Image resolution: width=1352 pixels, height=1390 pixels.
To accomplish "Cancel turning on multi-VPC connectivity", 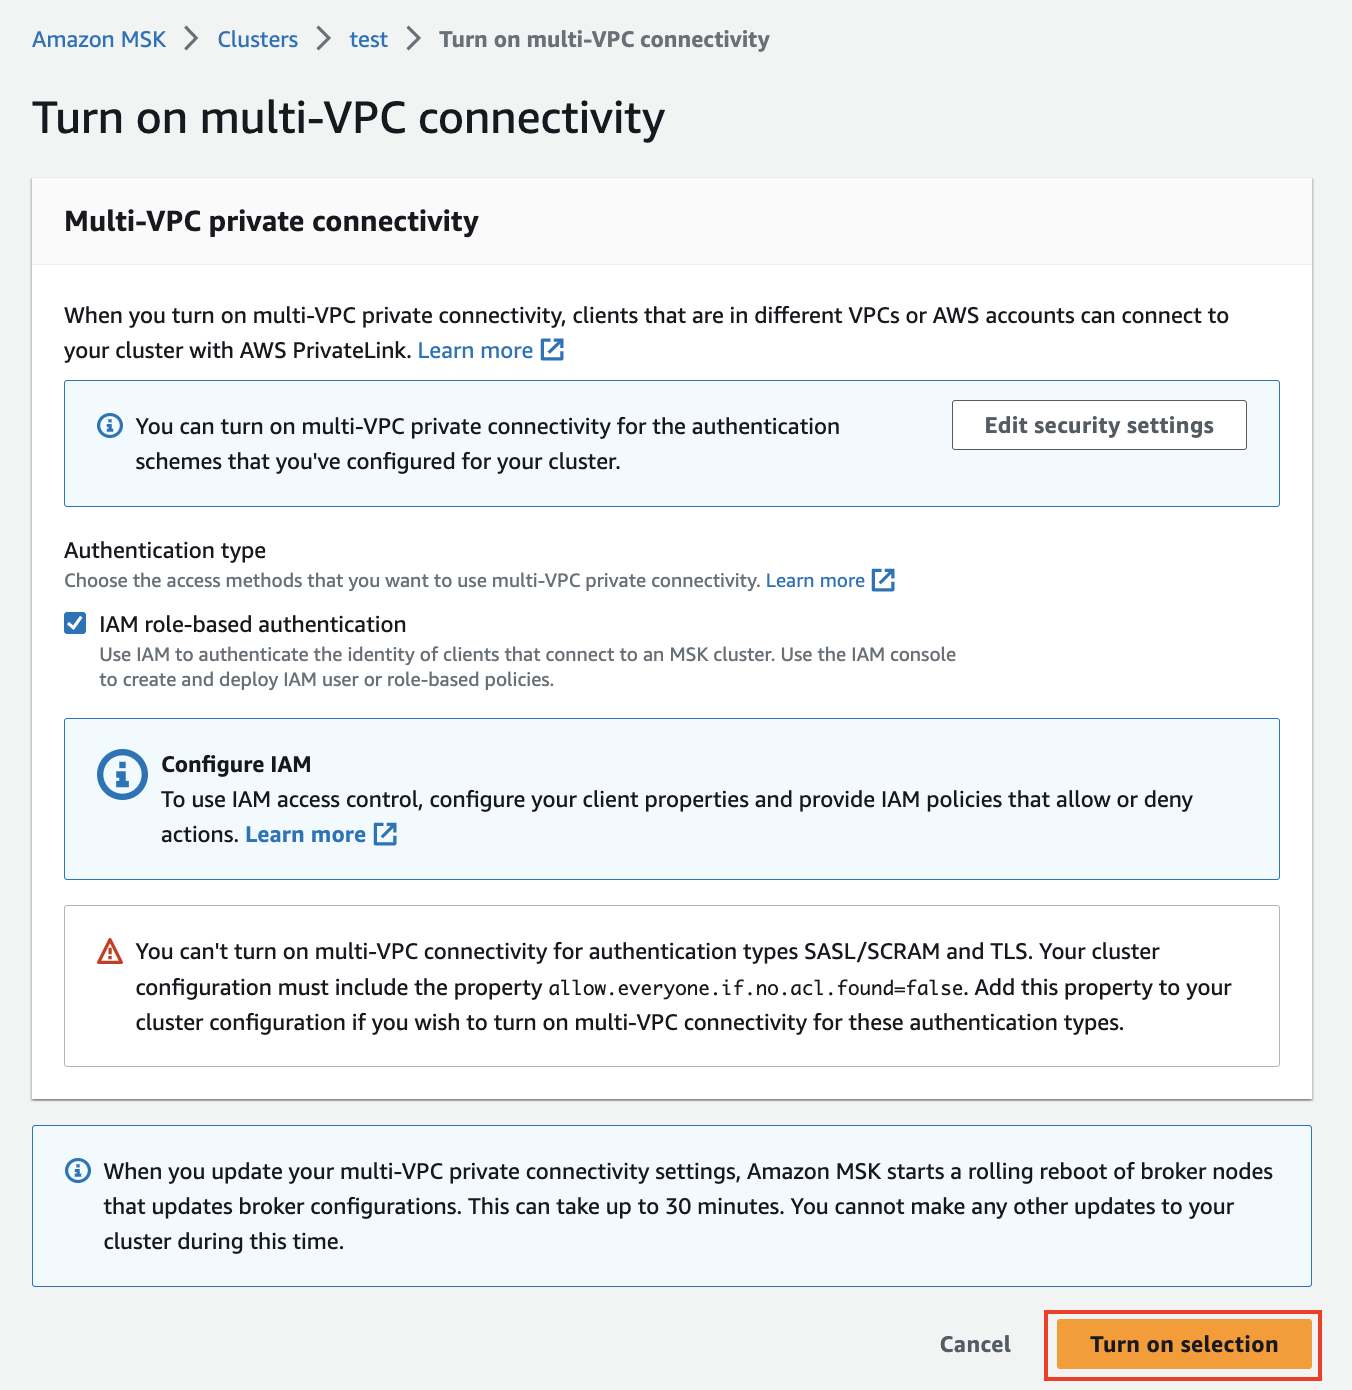I will pyautogui.click(x=975, y=1344).
